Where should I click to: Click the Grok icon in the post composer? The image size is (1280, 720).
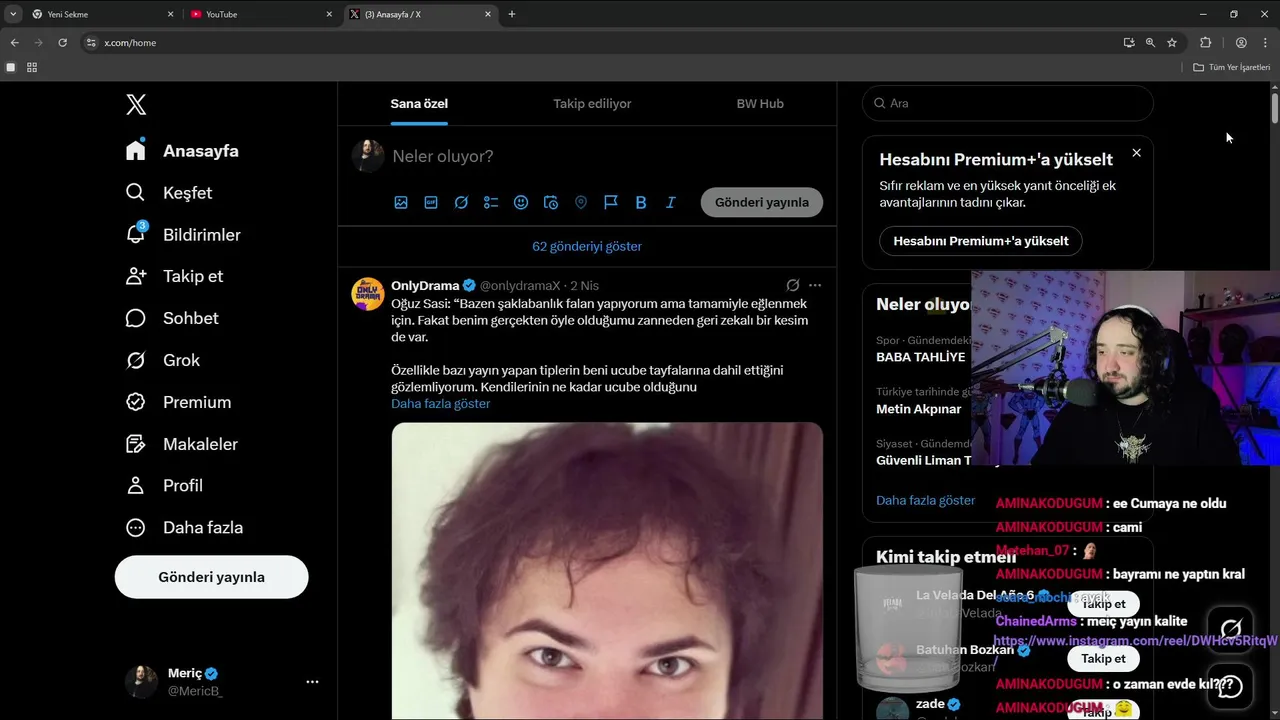tap(461, 202)
